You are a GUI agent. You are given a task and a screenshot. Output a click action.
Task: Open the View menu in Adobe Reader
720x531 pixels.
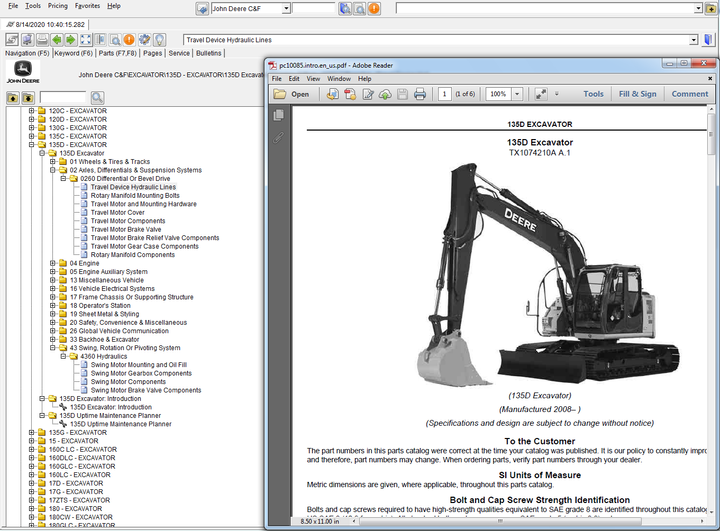pos(313,79)
